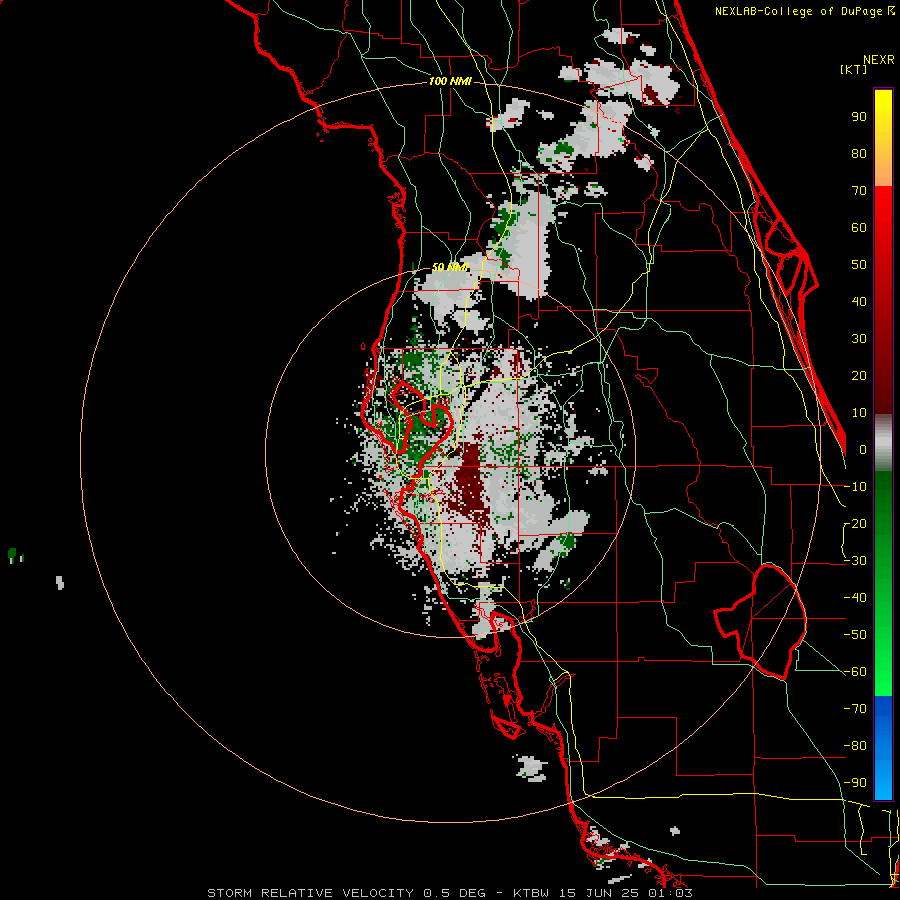Pick the yellow segment atop the velocity color bar
The height and width of the screenshot is (900, 900).
point(883,138)
